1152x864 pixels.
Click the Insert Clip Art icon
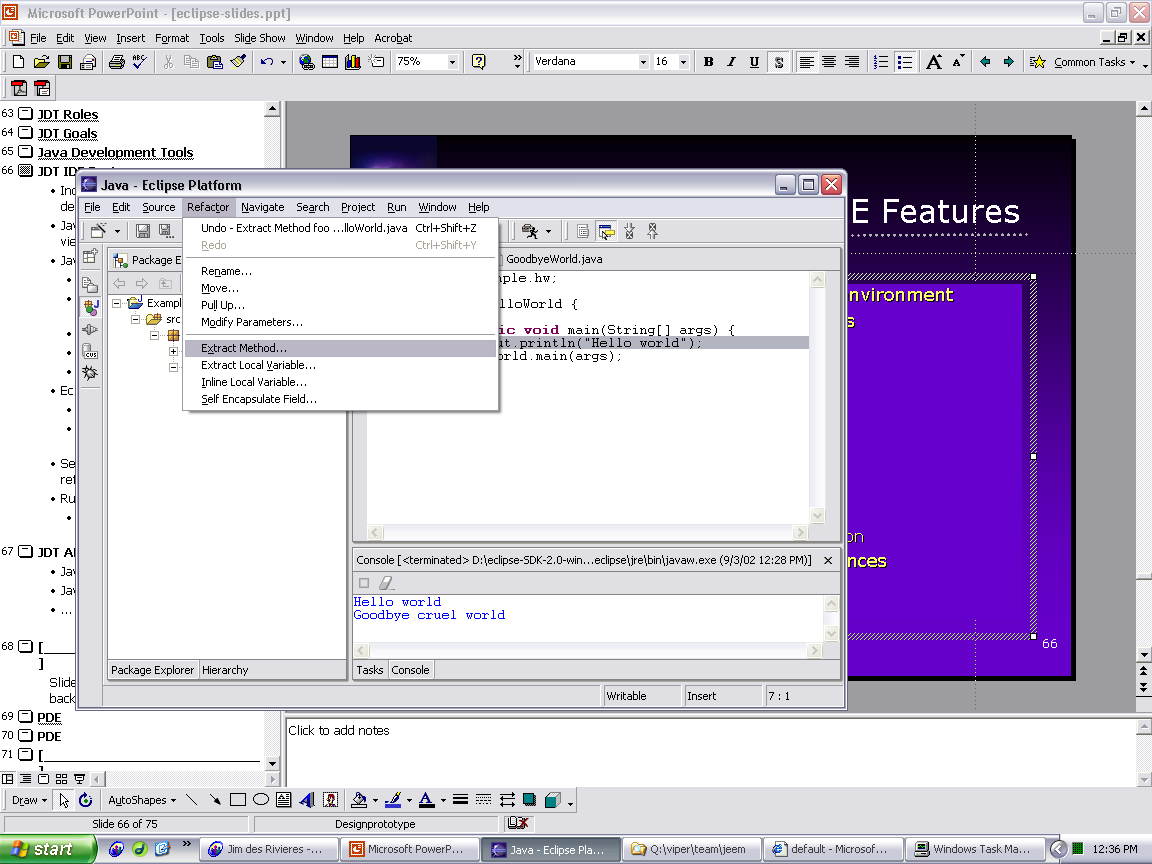331,800
